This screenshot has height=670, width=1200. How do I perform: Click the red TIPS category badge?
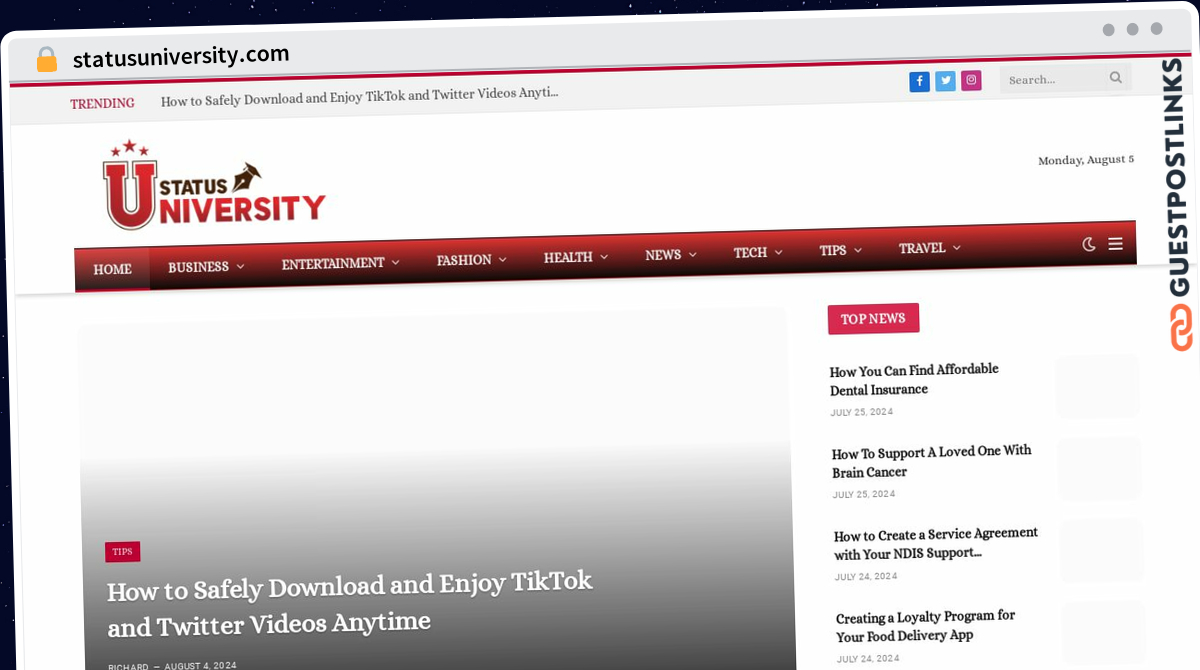click(122, 552)
